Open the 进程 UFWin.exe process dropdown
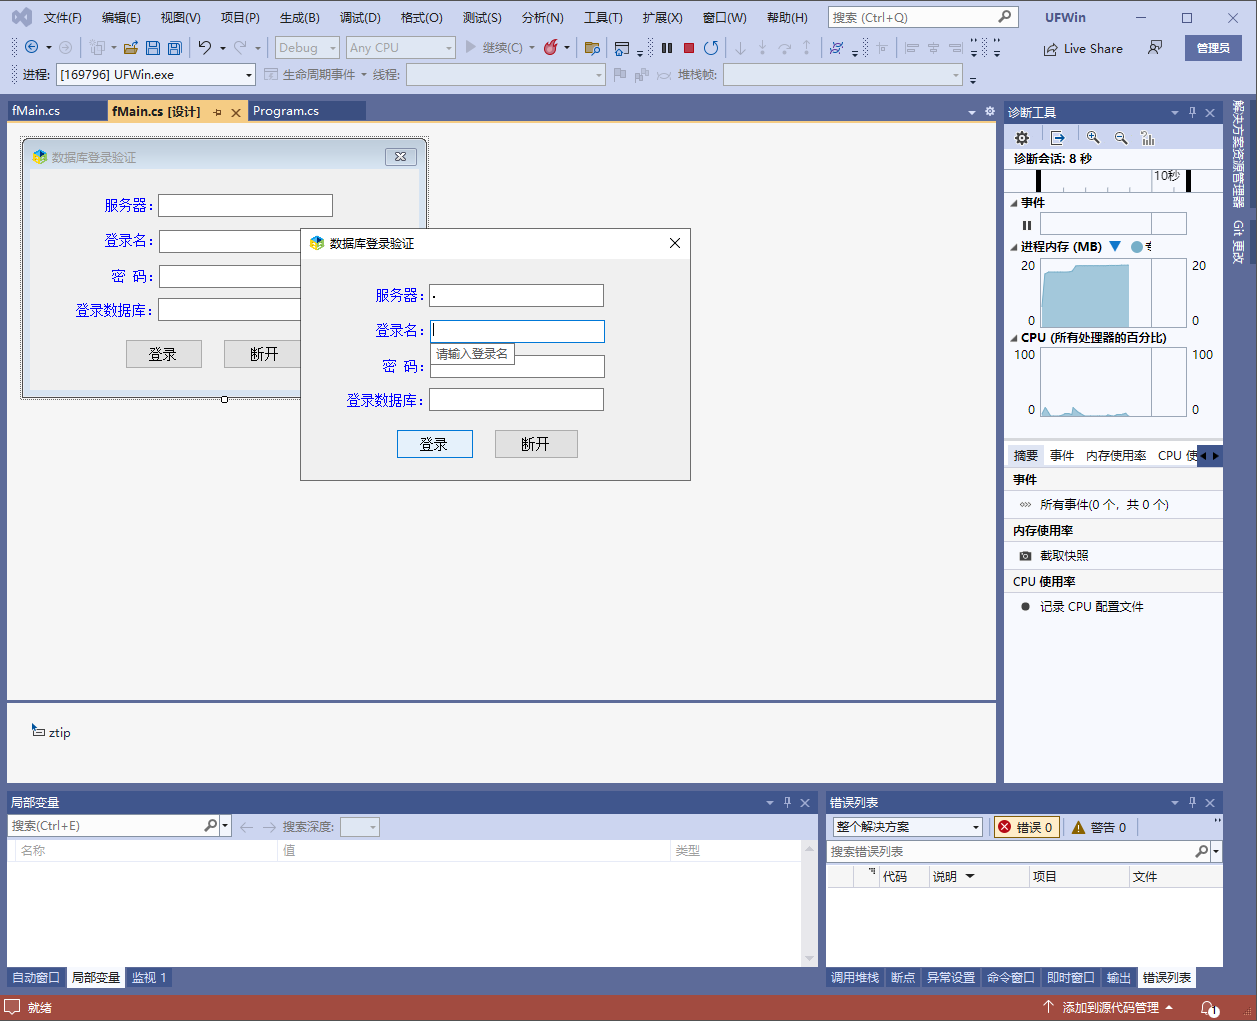The image size is (1257, 1021). (249, 75)
